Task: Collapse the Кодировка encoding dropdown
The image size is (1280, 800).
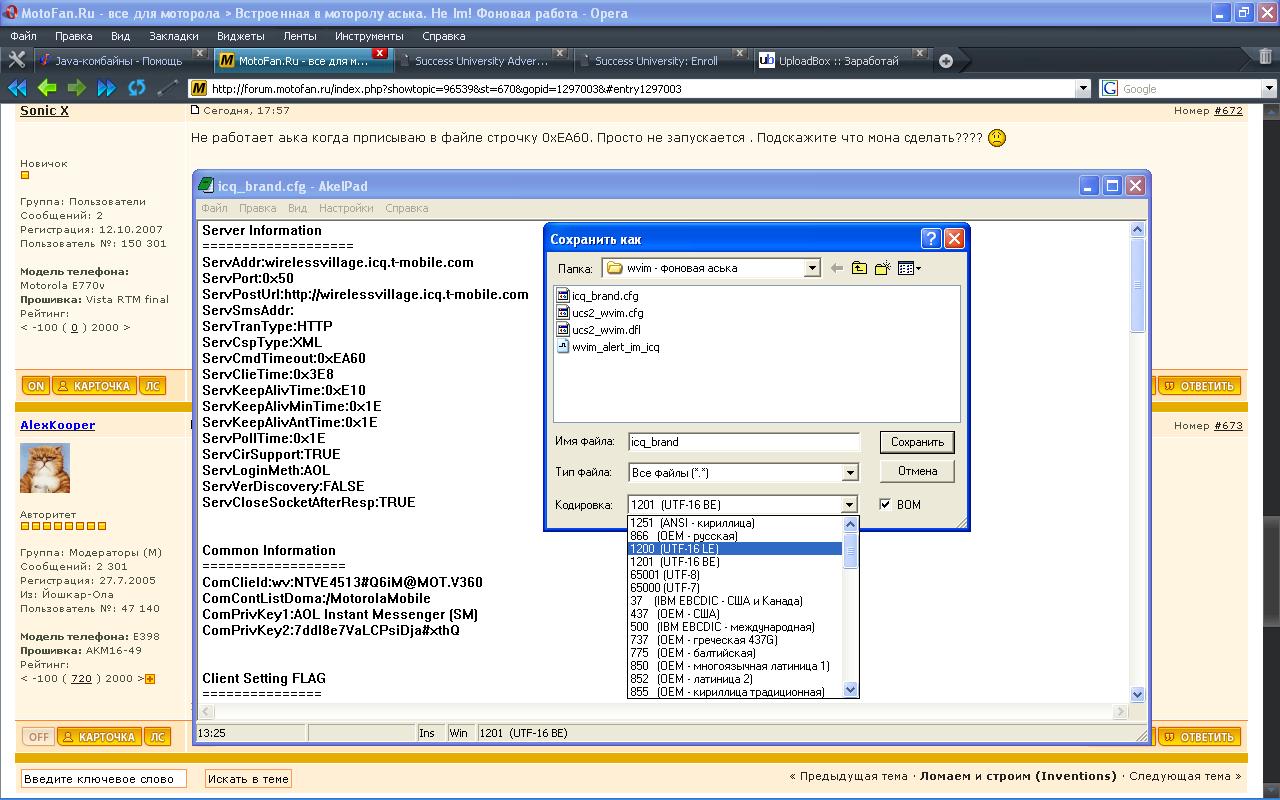Action: tap(849, 505)
